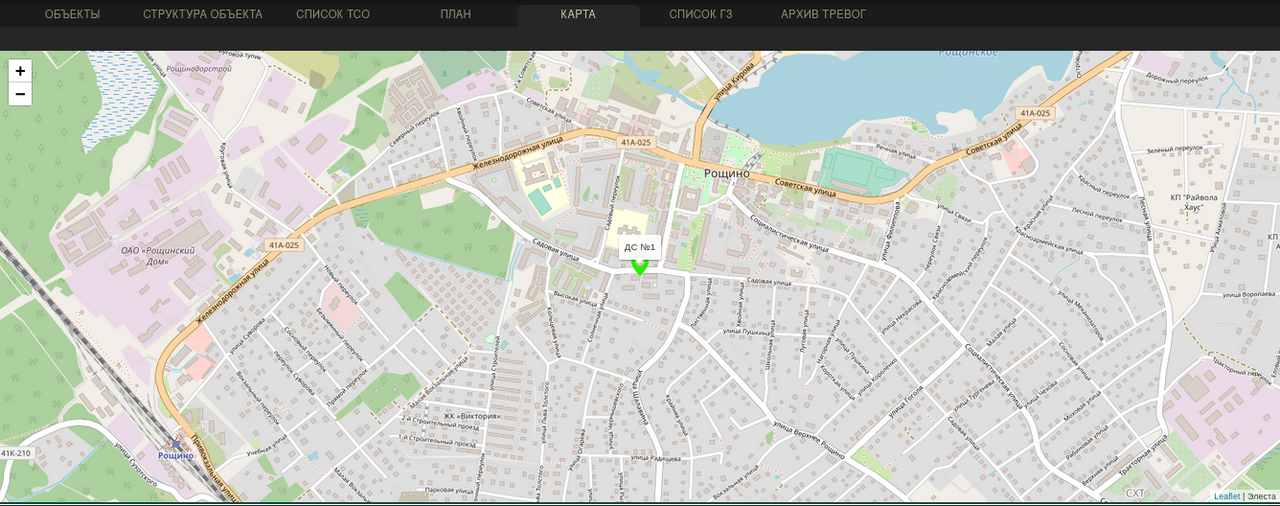
Task: Click the 41К-210 road shield
Action: (x=17, y=453)
